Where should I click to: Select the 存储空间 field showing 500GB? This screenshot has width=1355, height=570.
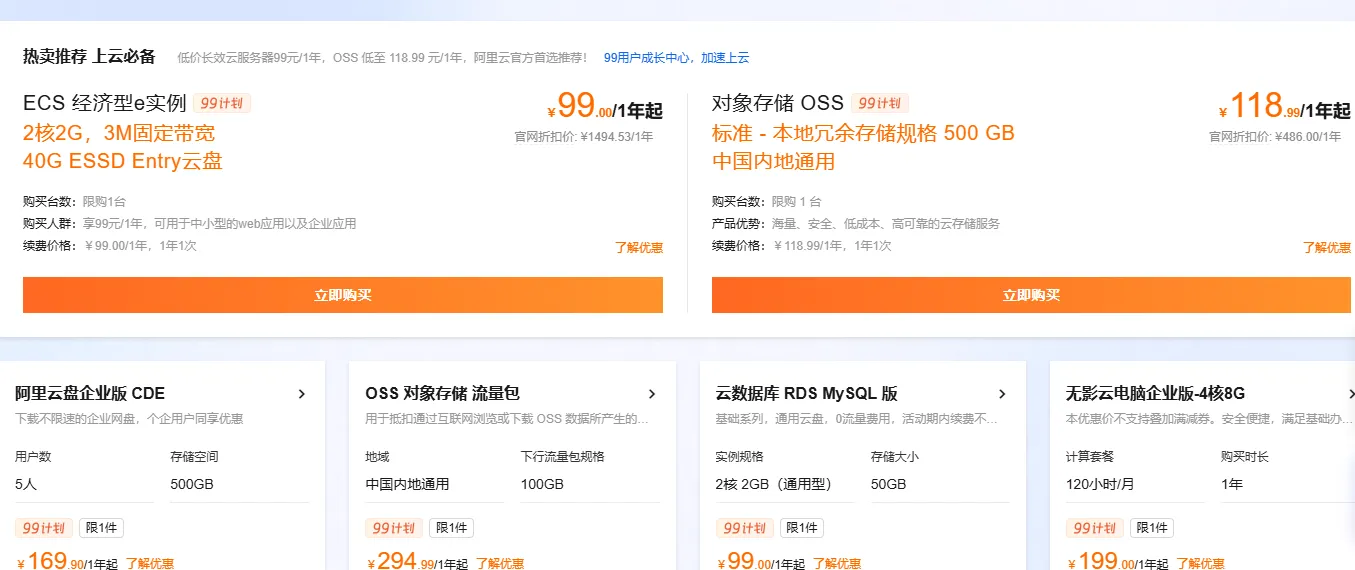coord(240,484)
